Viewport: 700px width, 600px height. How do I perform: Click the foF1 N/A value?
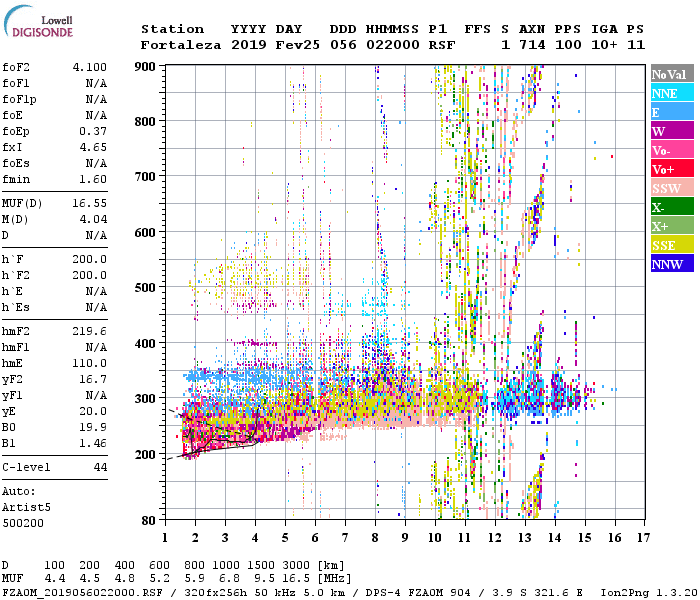click(96, 83)
